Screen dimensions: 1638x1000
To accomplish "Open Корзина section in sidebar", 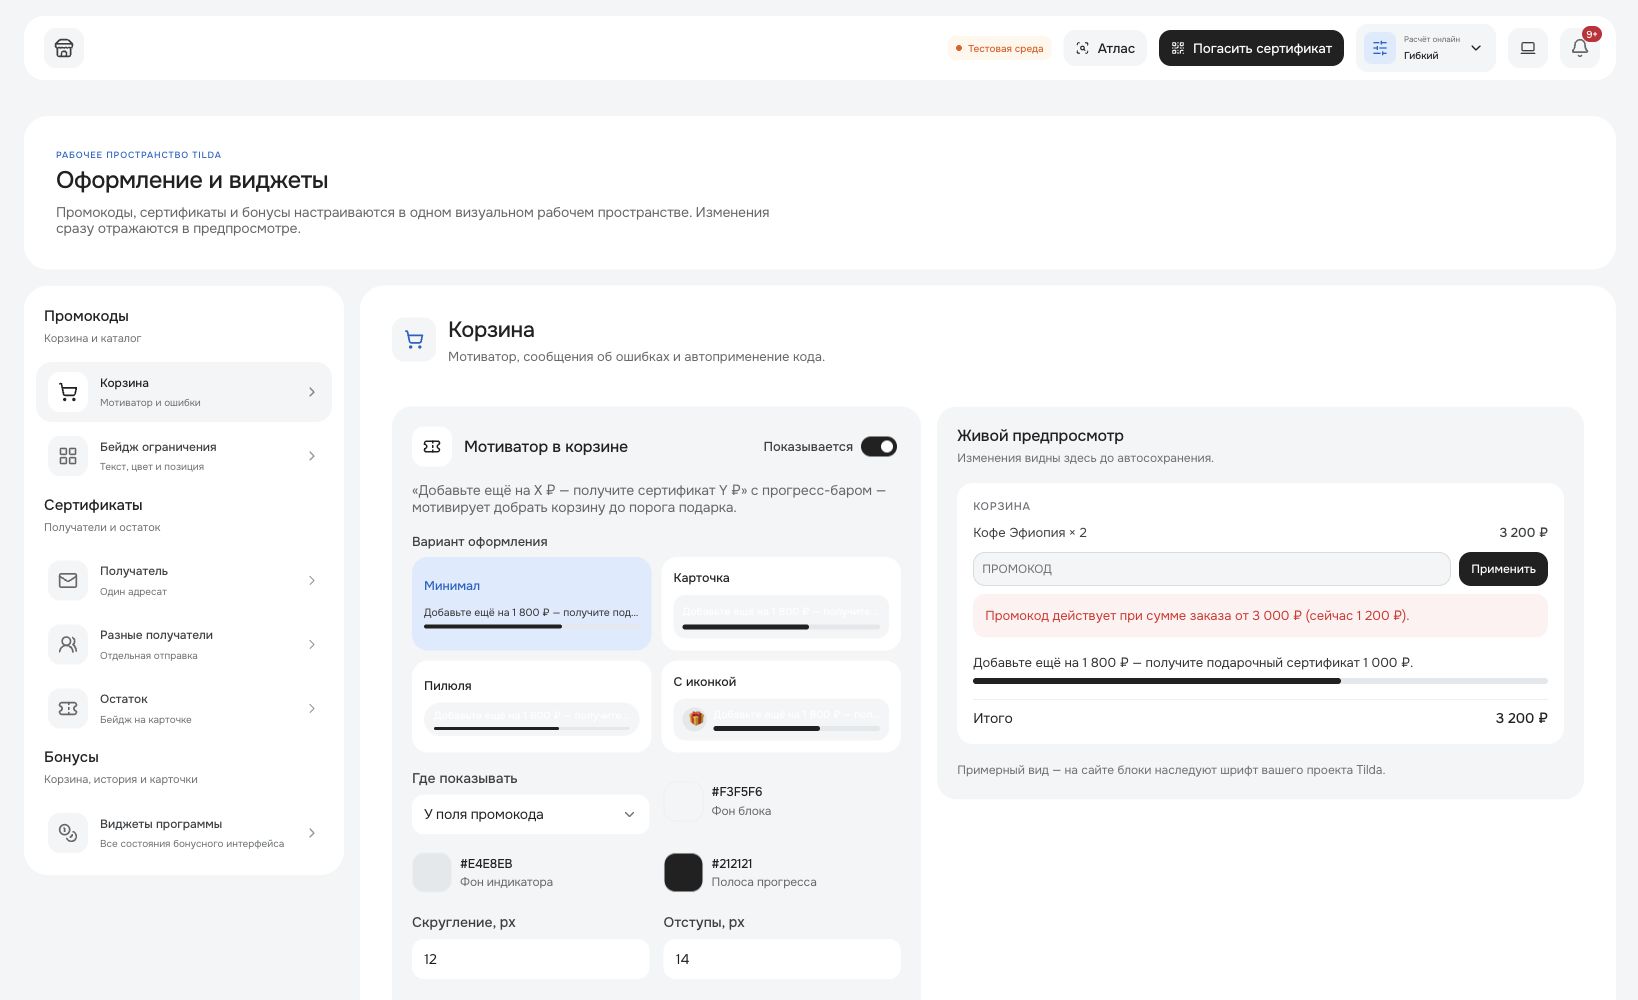I will (x=184, y=392).
